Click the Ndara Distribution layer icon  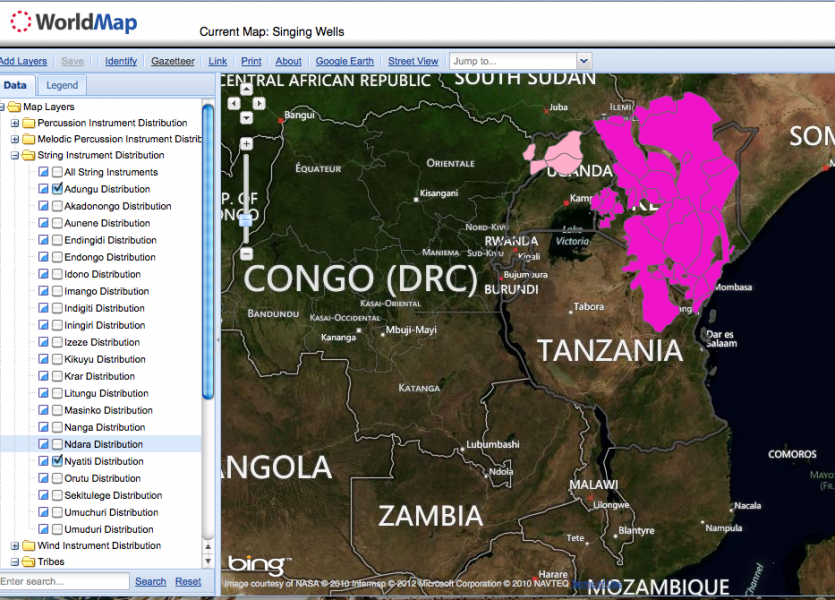(44, 445)
